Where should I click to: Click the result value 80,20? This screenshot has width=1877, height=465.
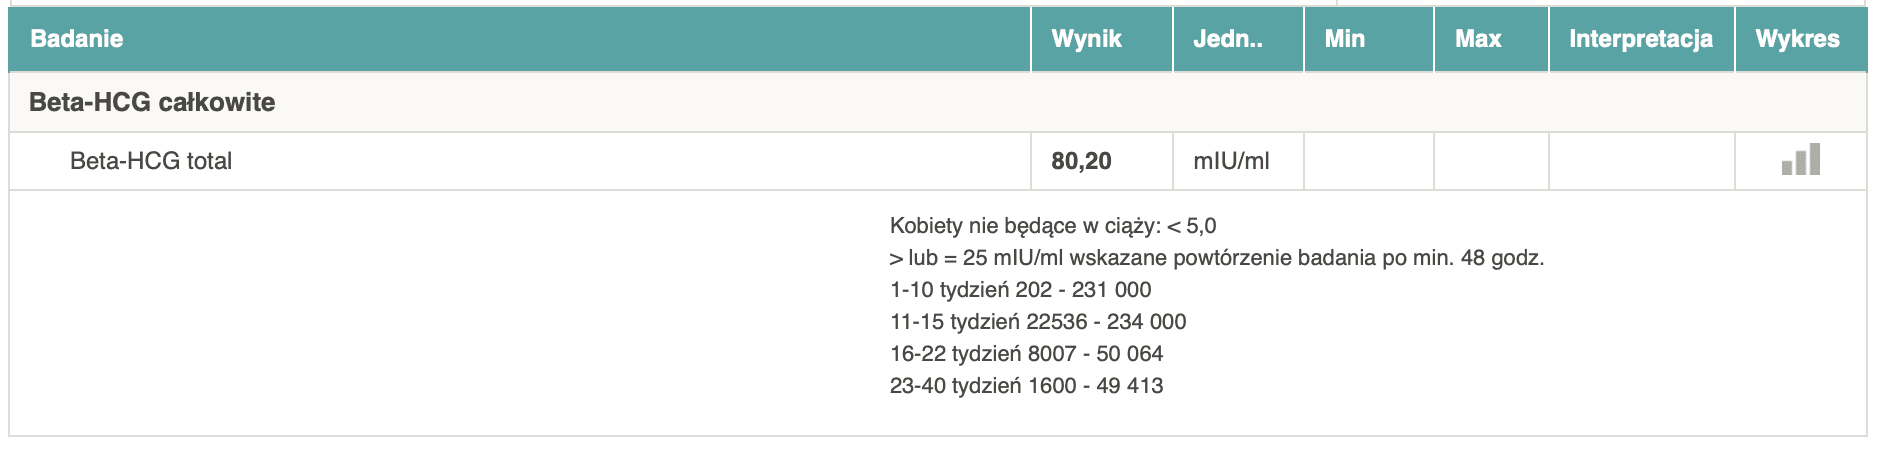click(1081, 161)
